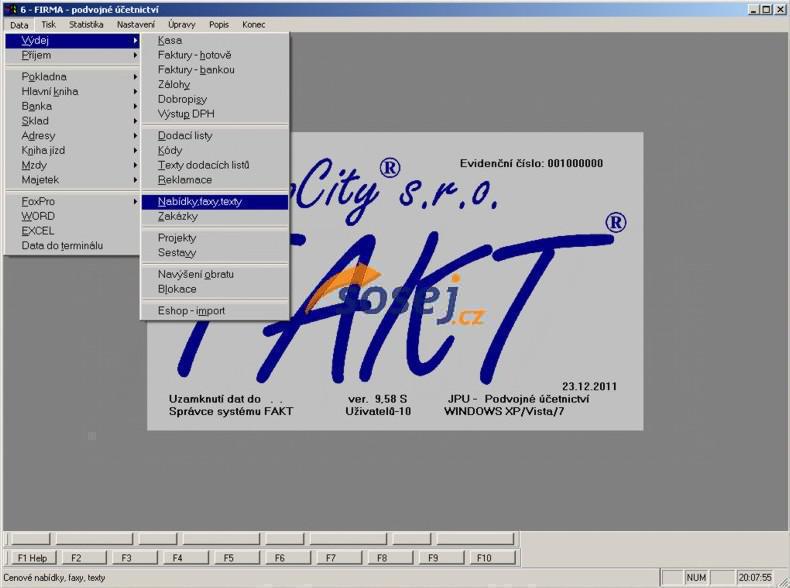This screenshot has width=790, height=588.
Task: Open the Popis menu
Action: click(219, 25)
